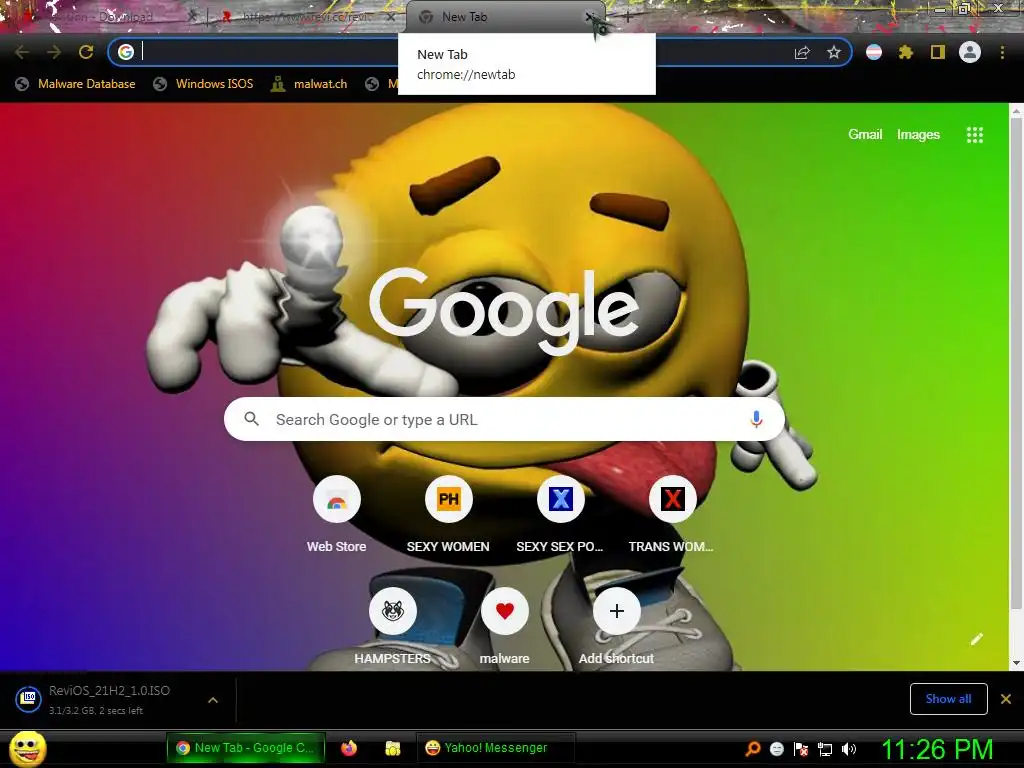This screenshot has height=768, width=1024.
Task: Launch Firefox from the taskbar
Action: [x=349, y=748]
